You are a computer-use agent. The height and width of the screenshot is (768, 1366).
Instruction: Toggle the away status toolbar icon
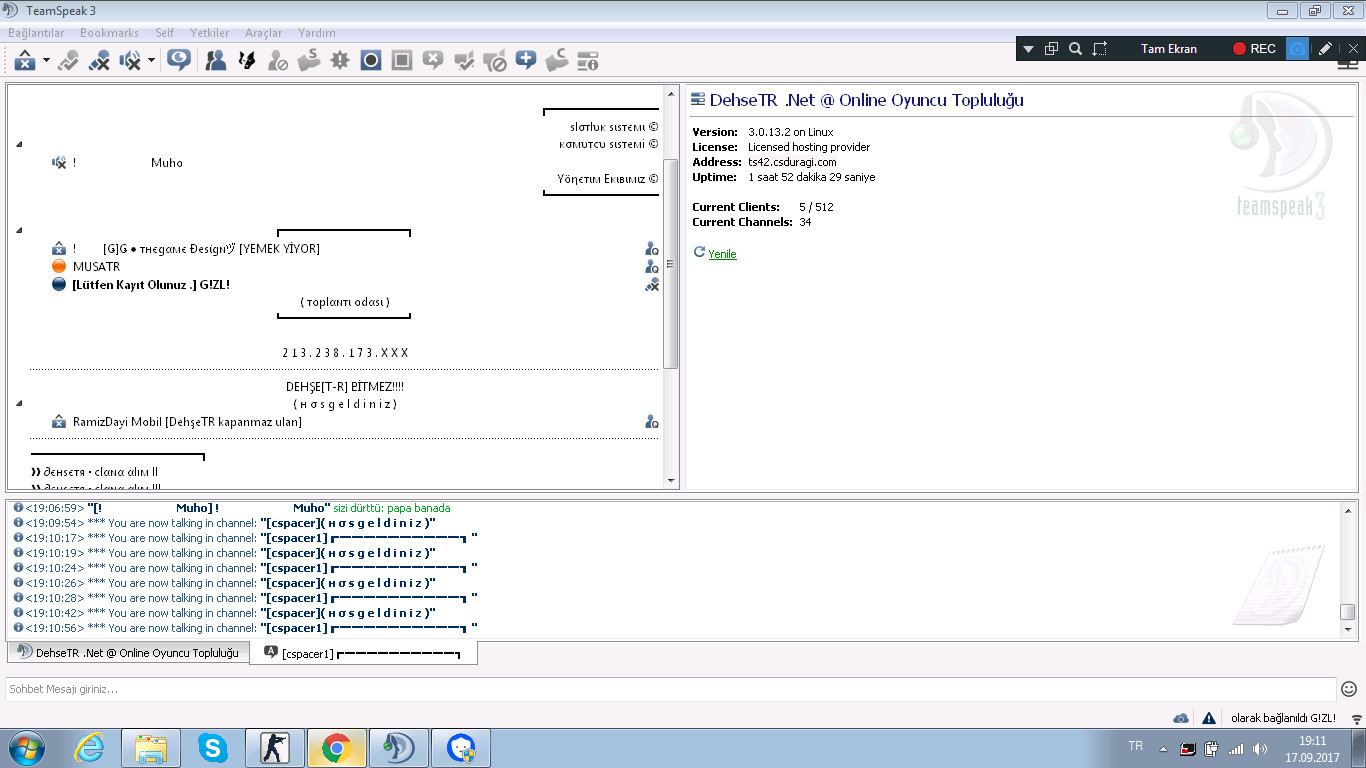click(25, 61)
